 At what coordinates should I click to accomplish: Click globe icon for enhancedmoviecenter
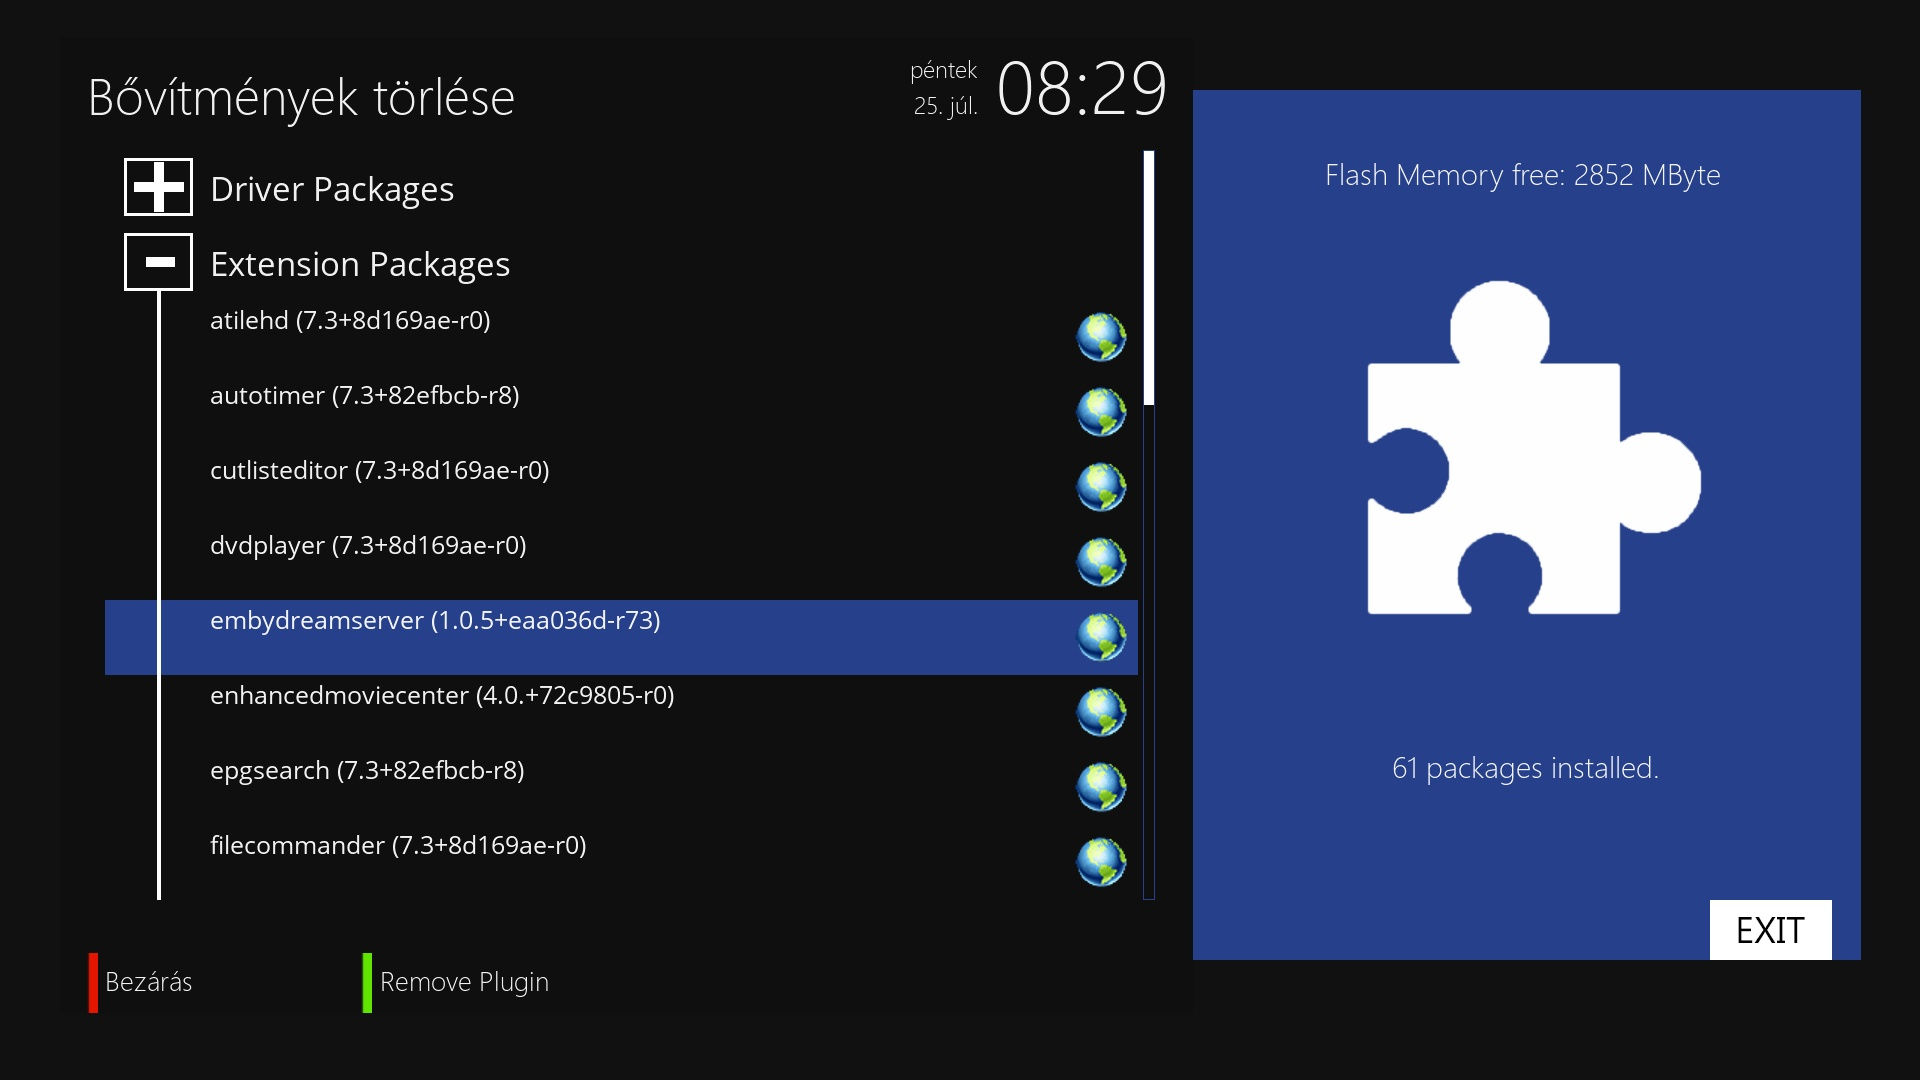pos(1101,712)
